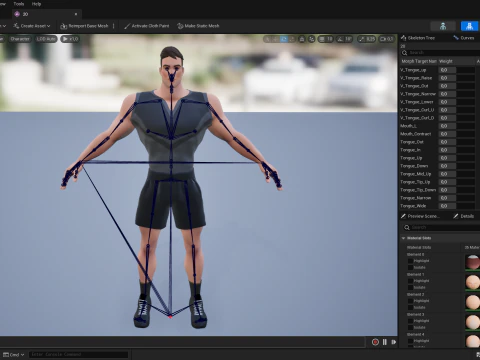Open the Details tab
Screen dimensions: 480x360
coord(464,216)
